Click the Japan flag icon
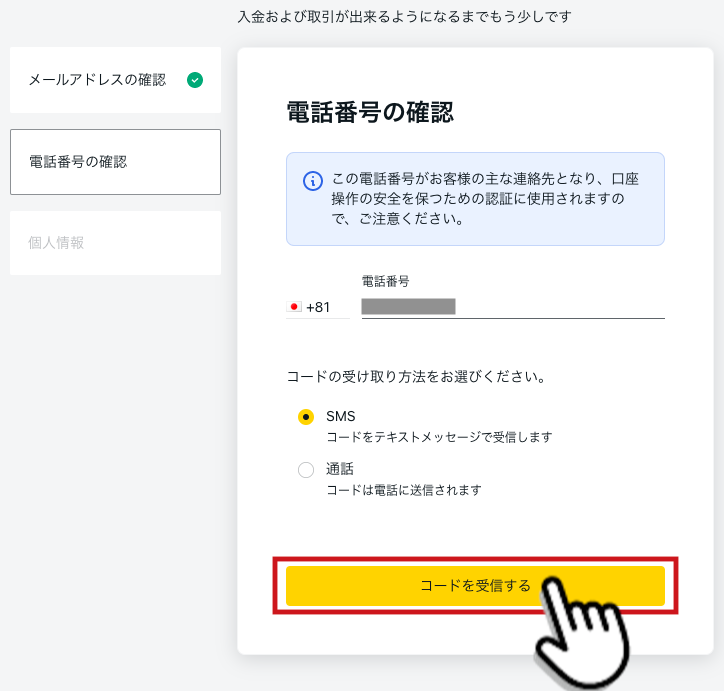This screenshot has height=691, width=724. [x=294, y=306]
